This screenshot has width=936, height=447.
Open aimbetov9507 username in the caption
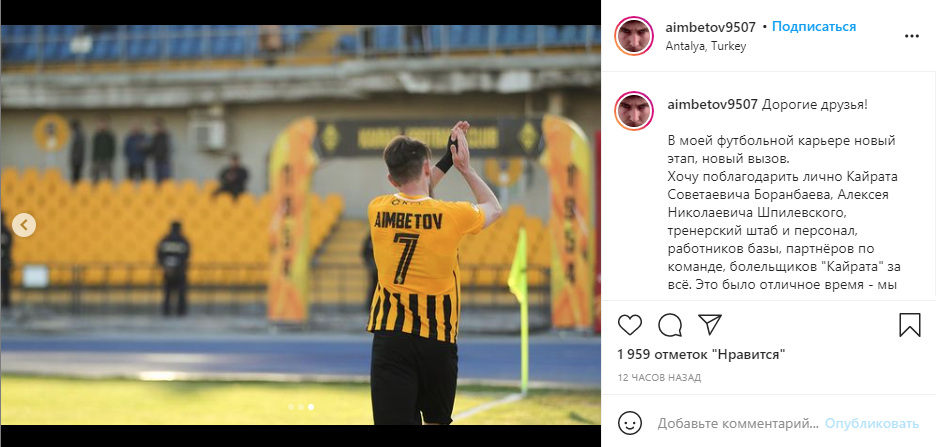tap(712, 105)
